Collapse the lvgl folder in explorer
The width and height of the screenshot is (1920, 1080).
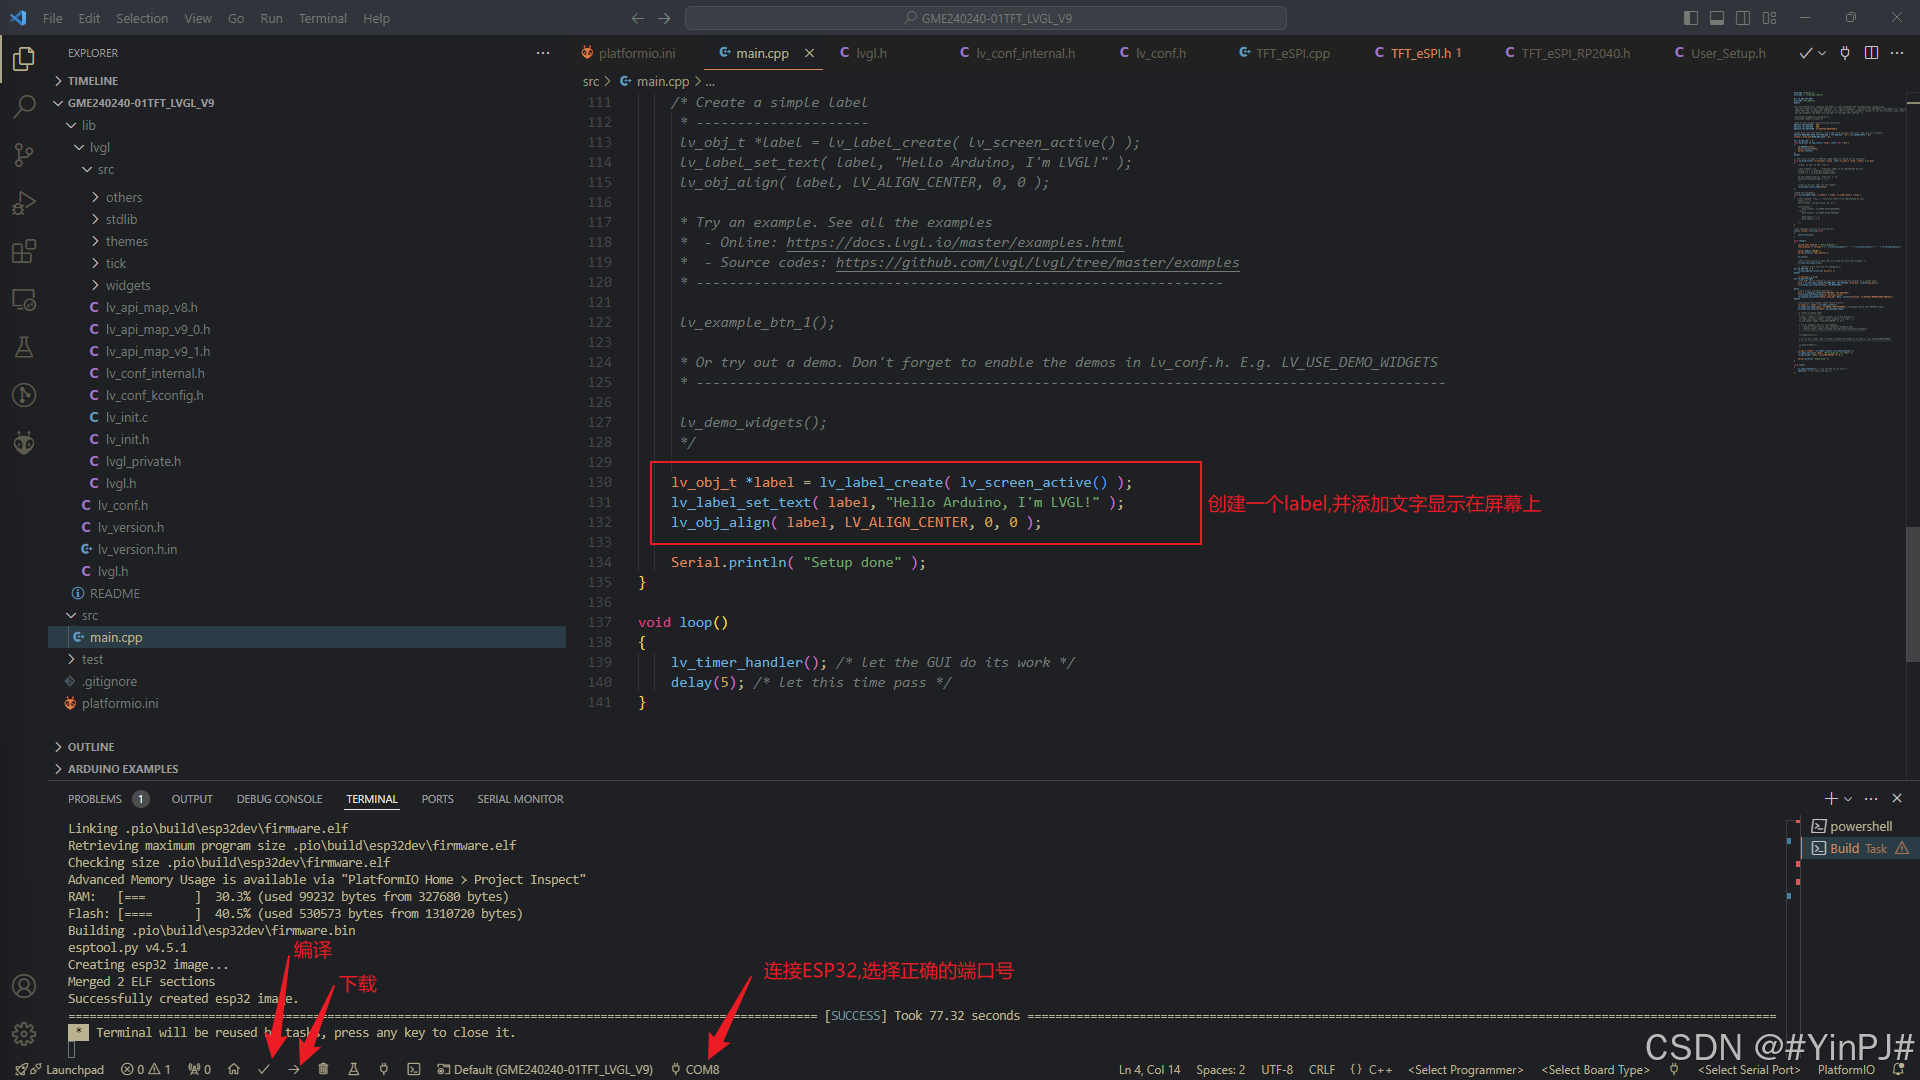pos(99,147)
